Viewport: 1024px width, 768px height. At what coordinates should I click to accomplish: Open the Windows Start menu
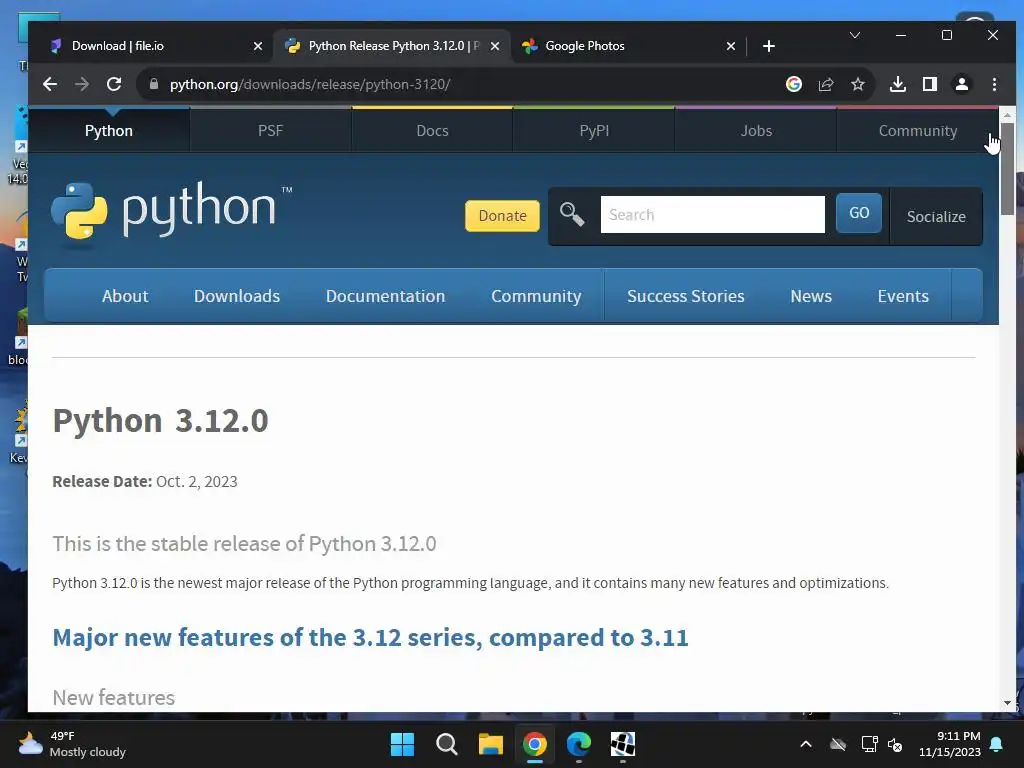[402, 744]
